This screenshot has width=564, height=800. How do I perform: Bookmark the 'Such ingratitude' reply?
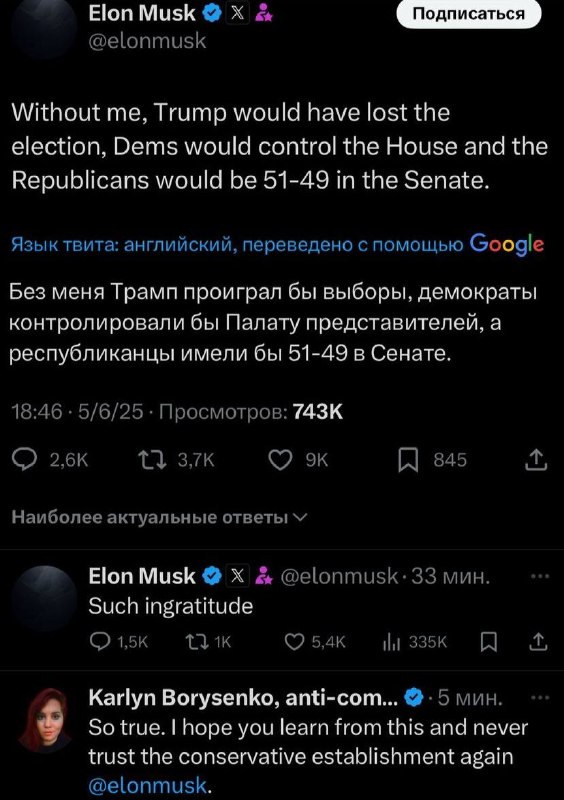[488, 642]
